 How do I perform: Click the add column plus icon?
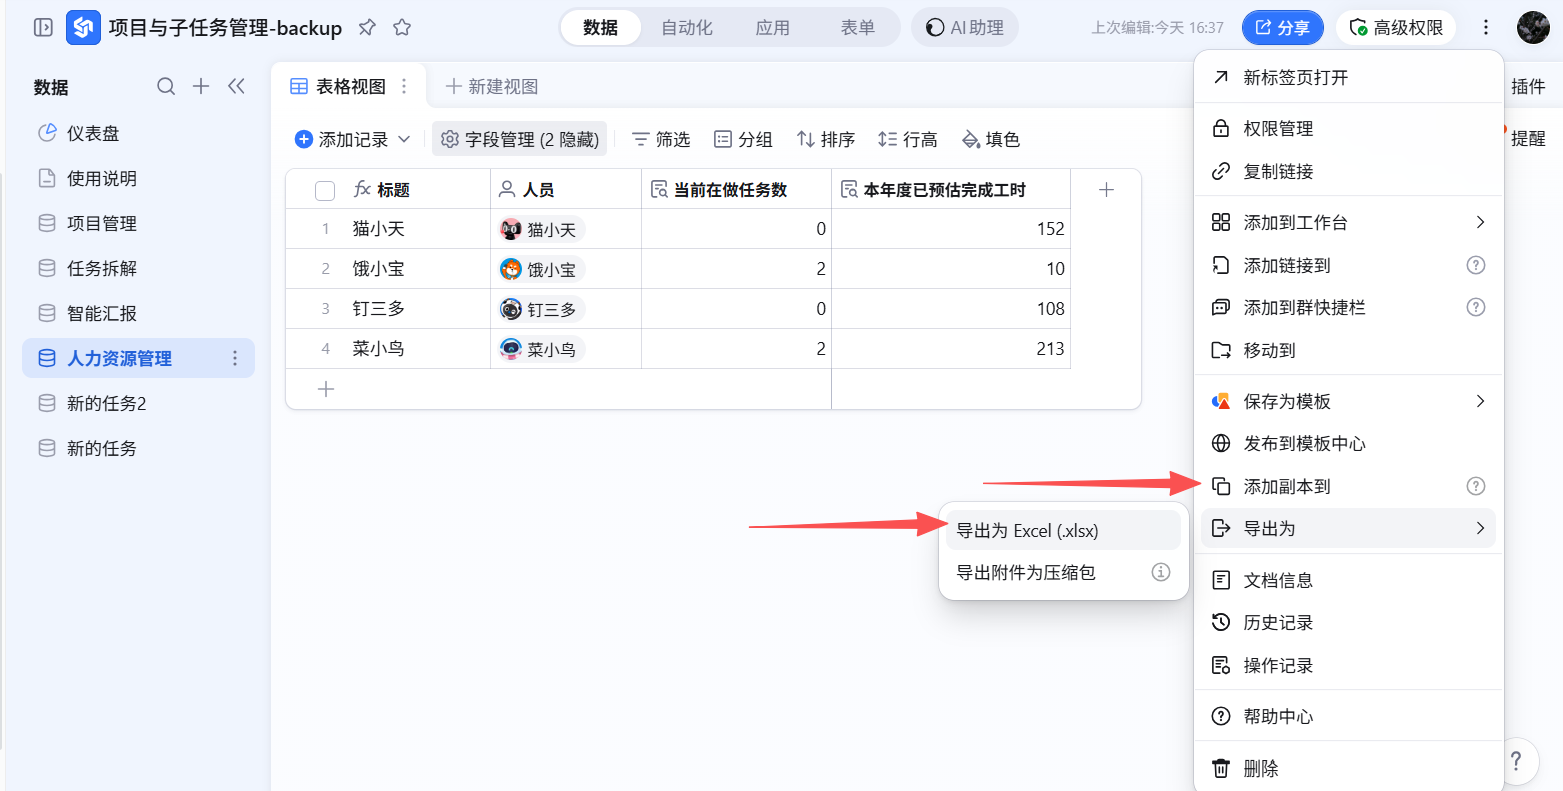point(1106,190)
